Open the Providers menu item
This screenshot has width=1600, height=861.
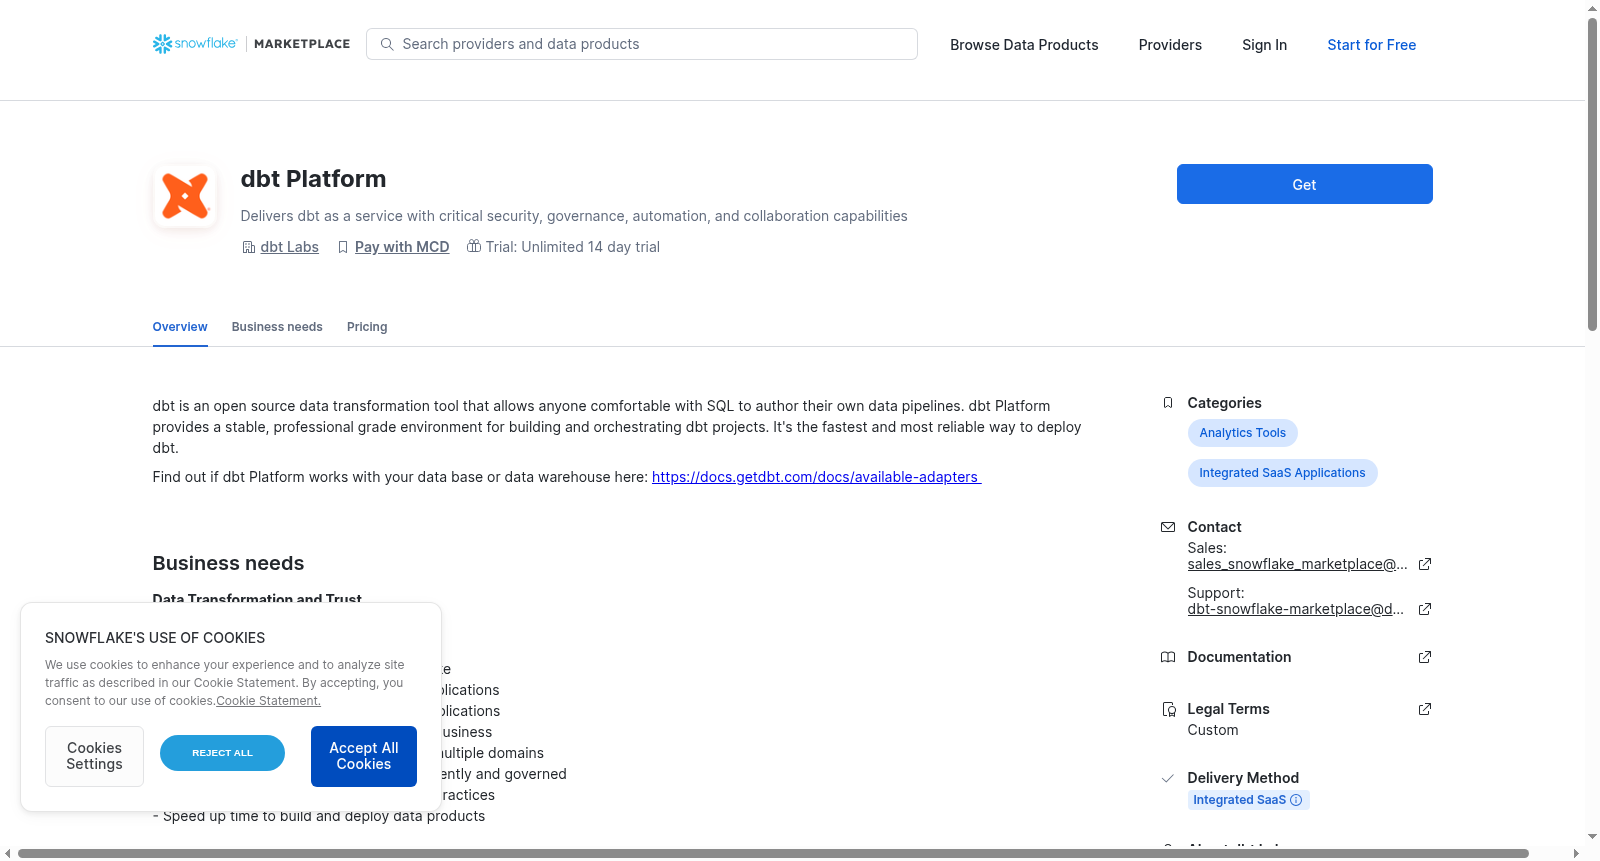(x=1170, y=45)
